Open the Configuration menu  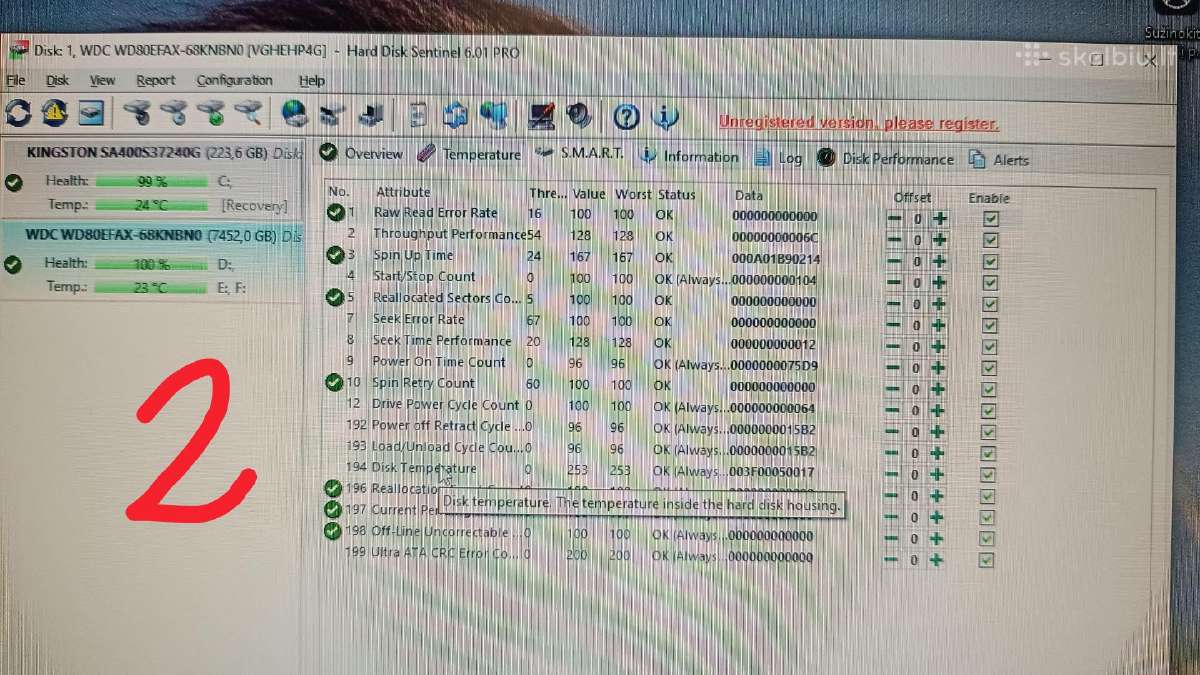(x=234, y=80)
